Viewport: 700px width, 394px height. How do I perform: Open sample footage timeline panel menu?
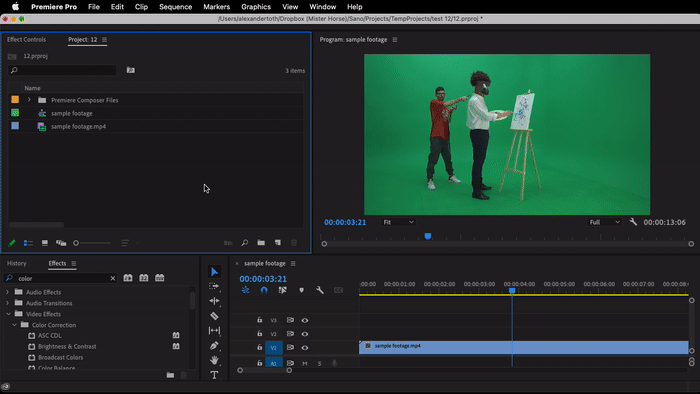pos(293,264)
